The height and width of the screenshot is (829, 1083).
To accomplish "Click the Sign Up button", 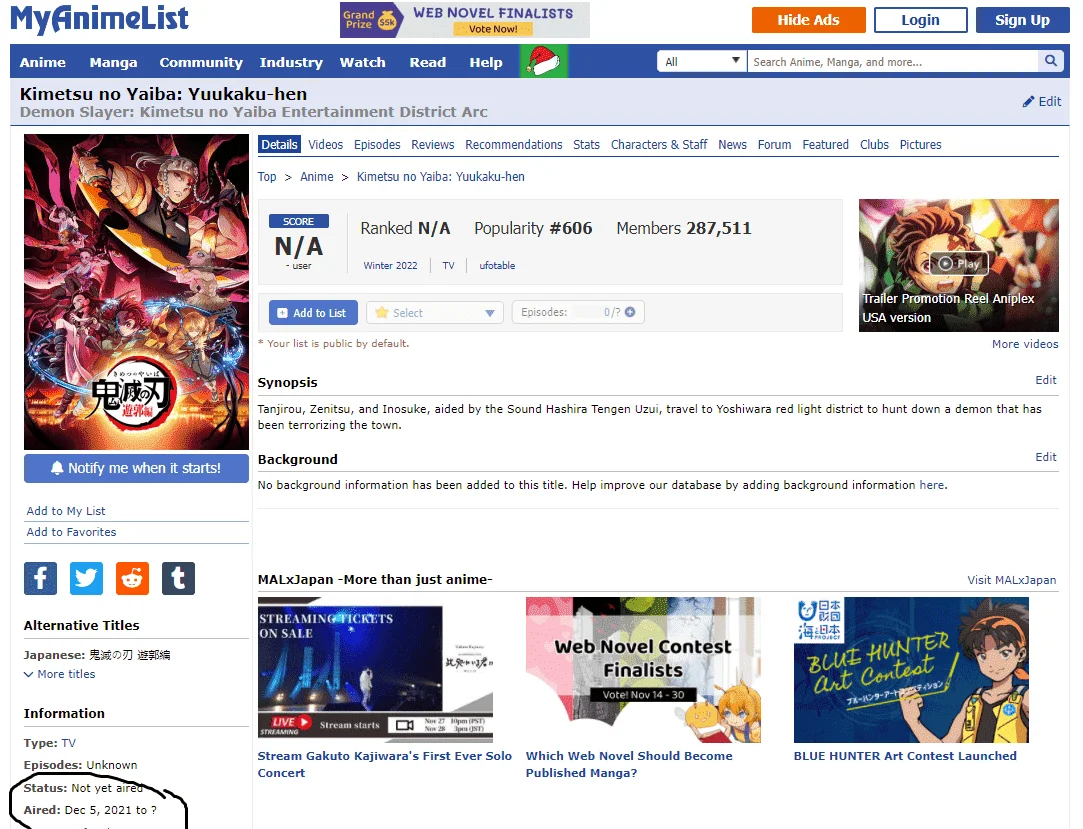I will 1022,20.
